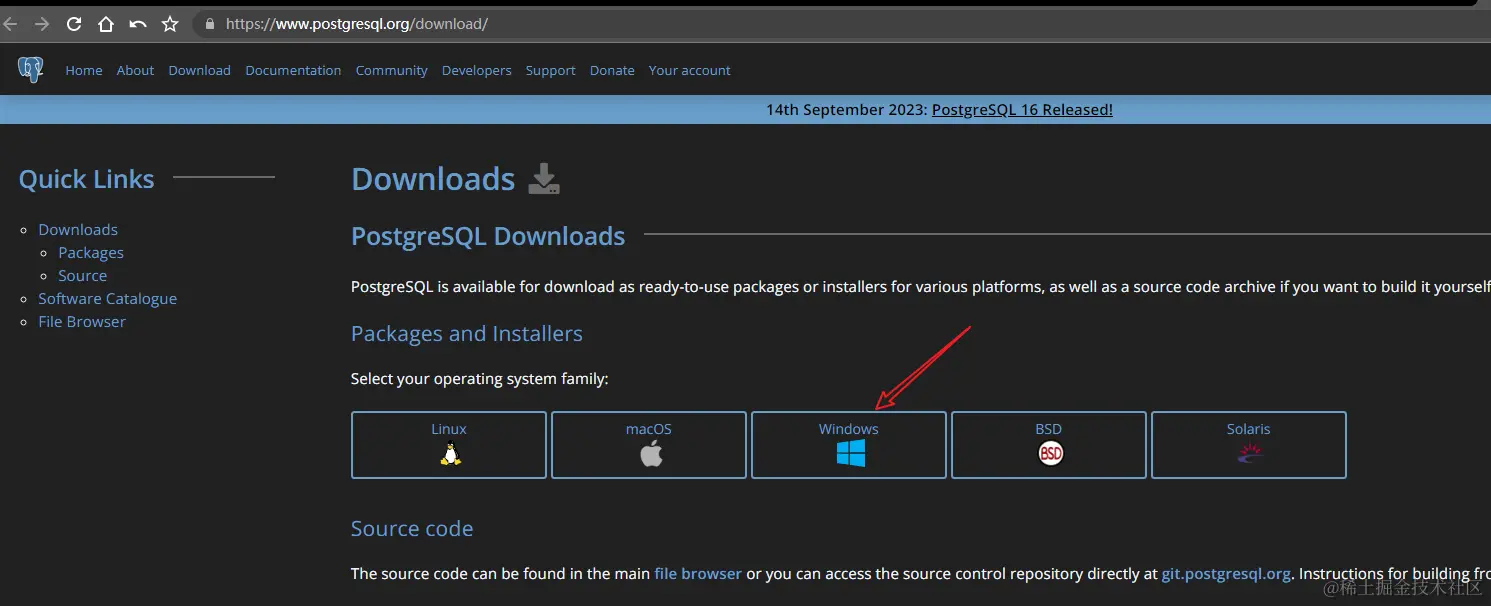Viewport: 1491px width, 606px height.
Task: Open Source in Quick Links
Action: 82,276
